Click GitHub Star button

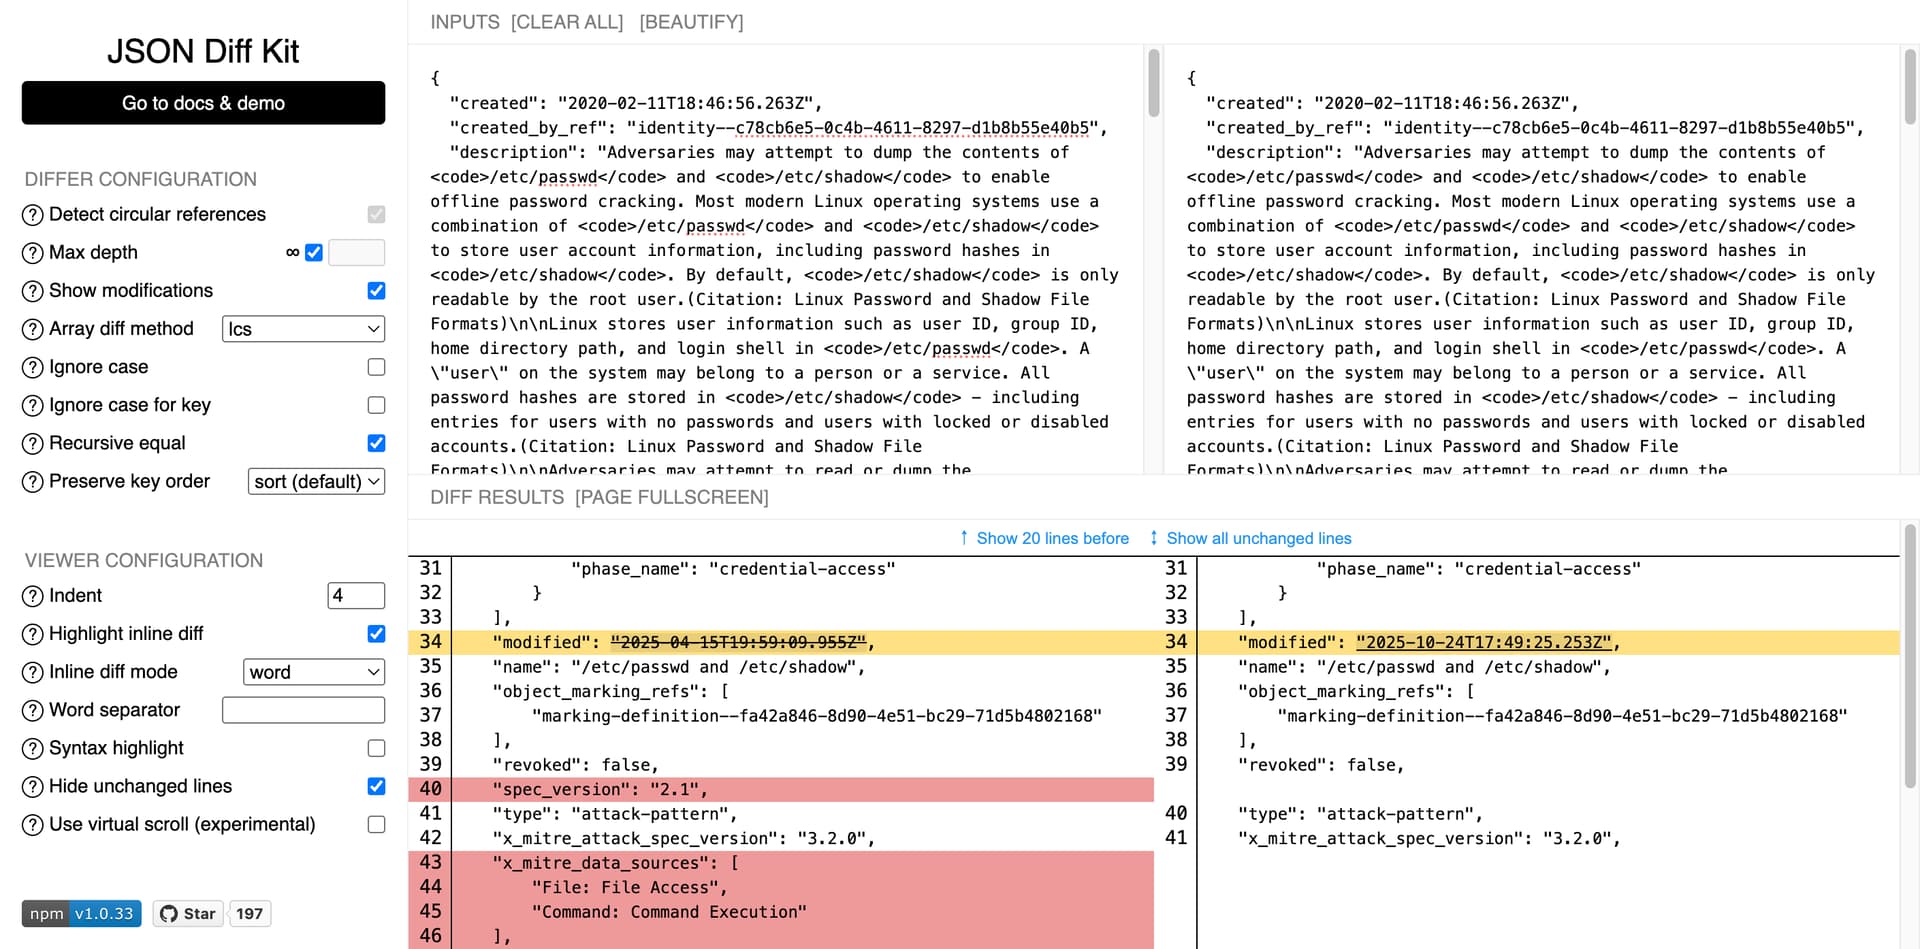(188, 913)
